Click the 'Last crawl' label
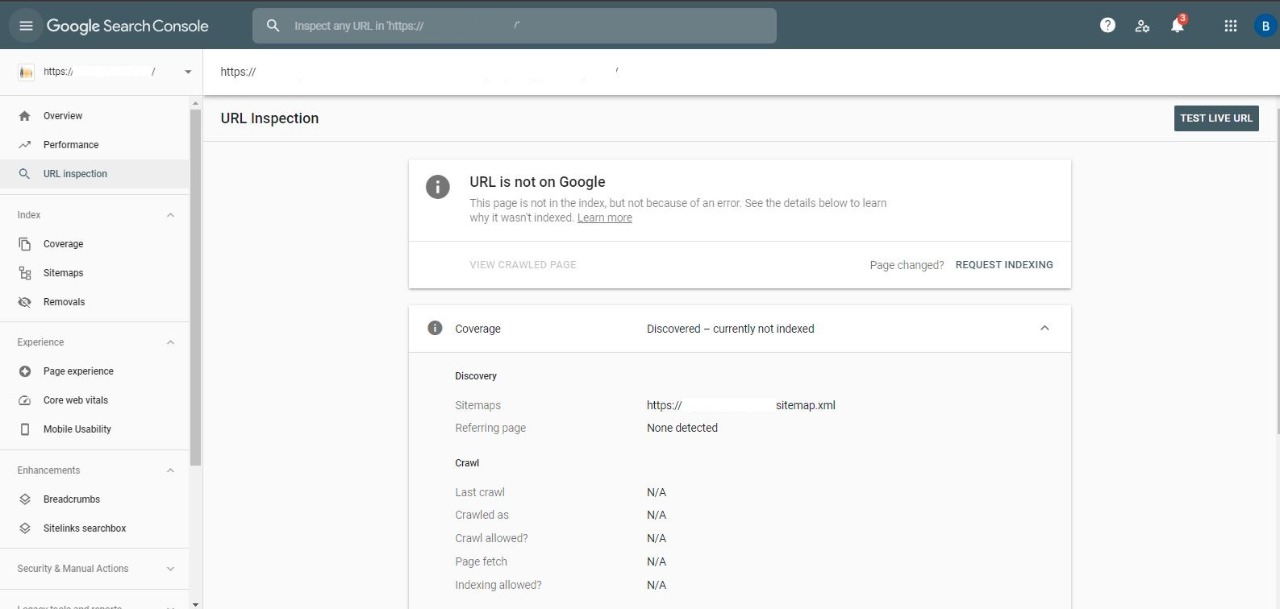 point(480,492)
